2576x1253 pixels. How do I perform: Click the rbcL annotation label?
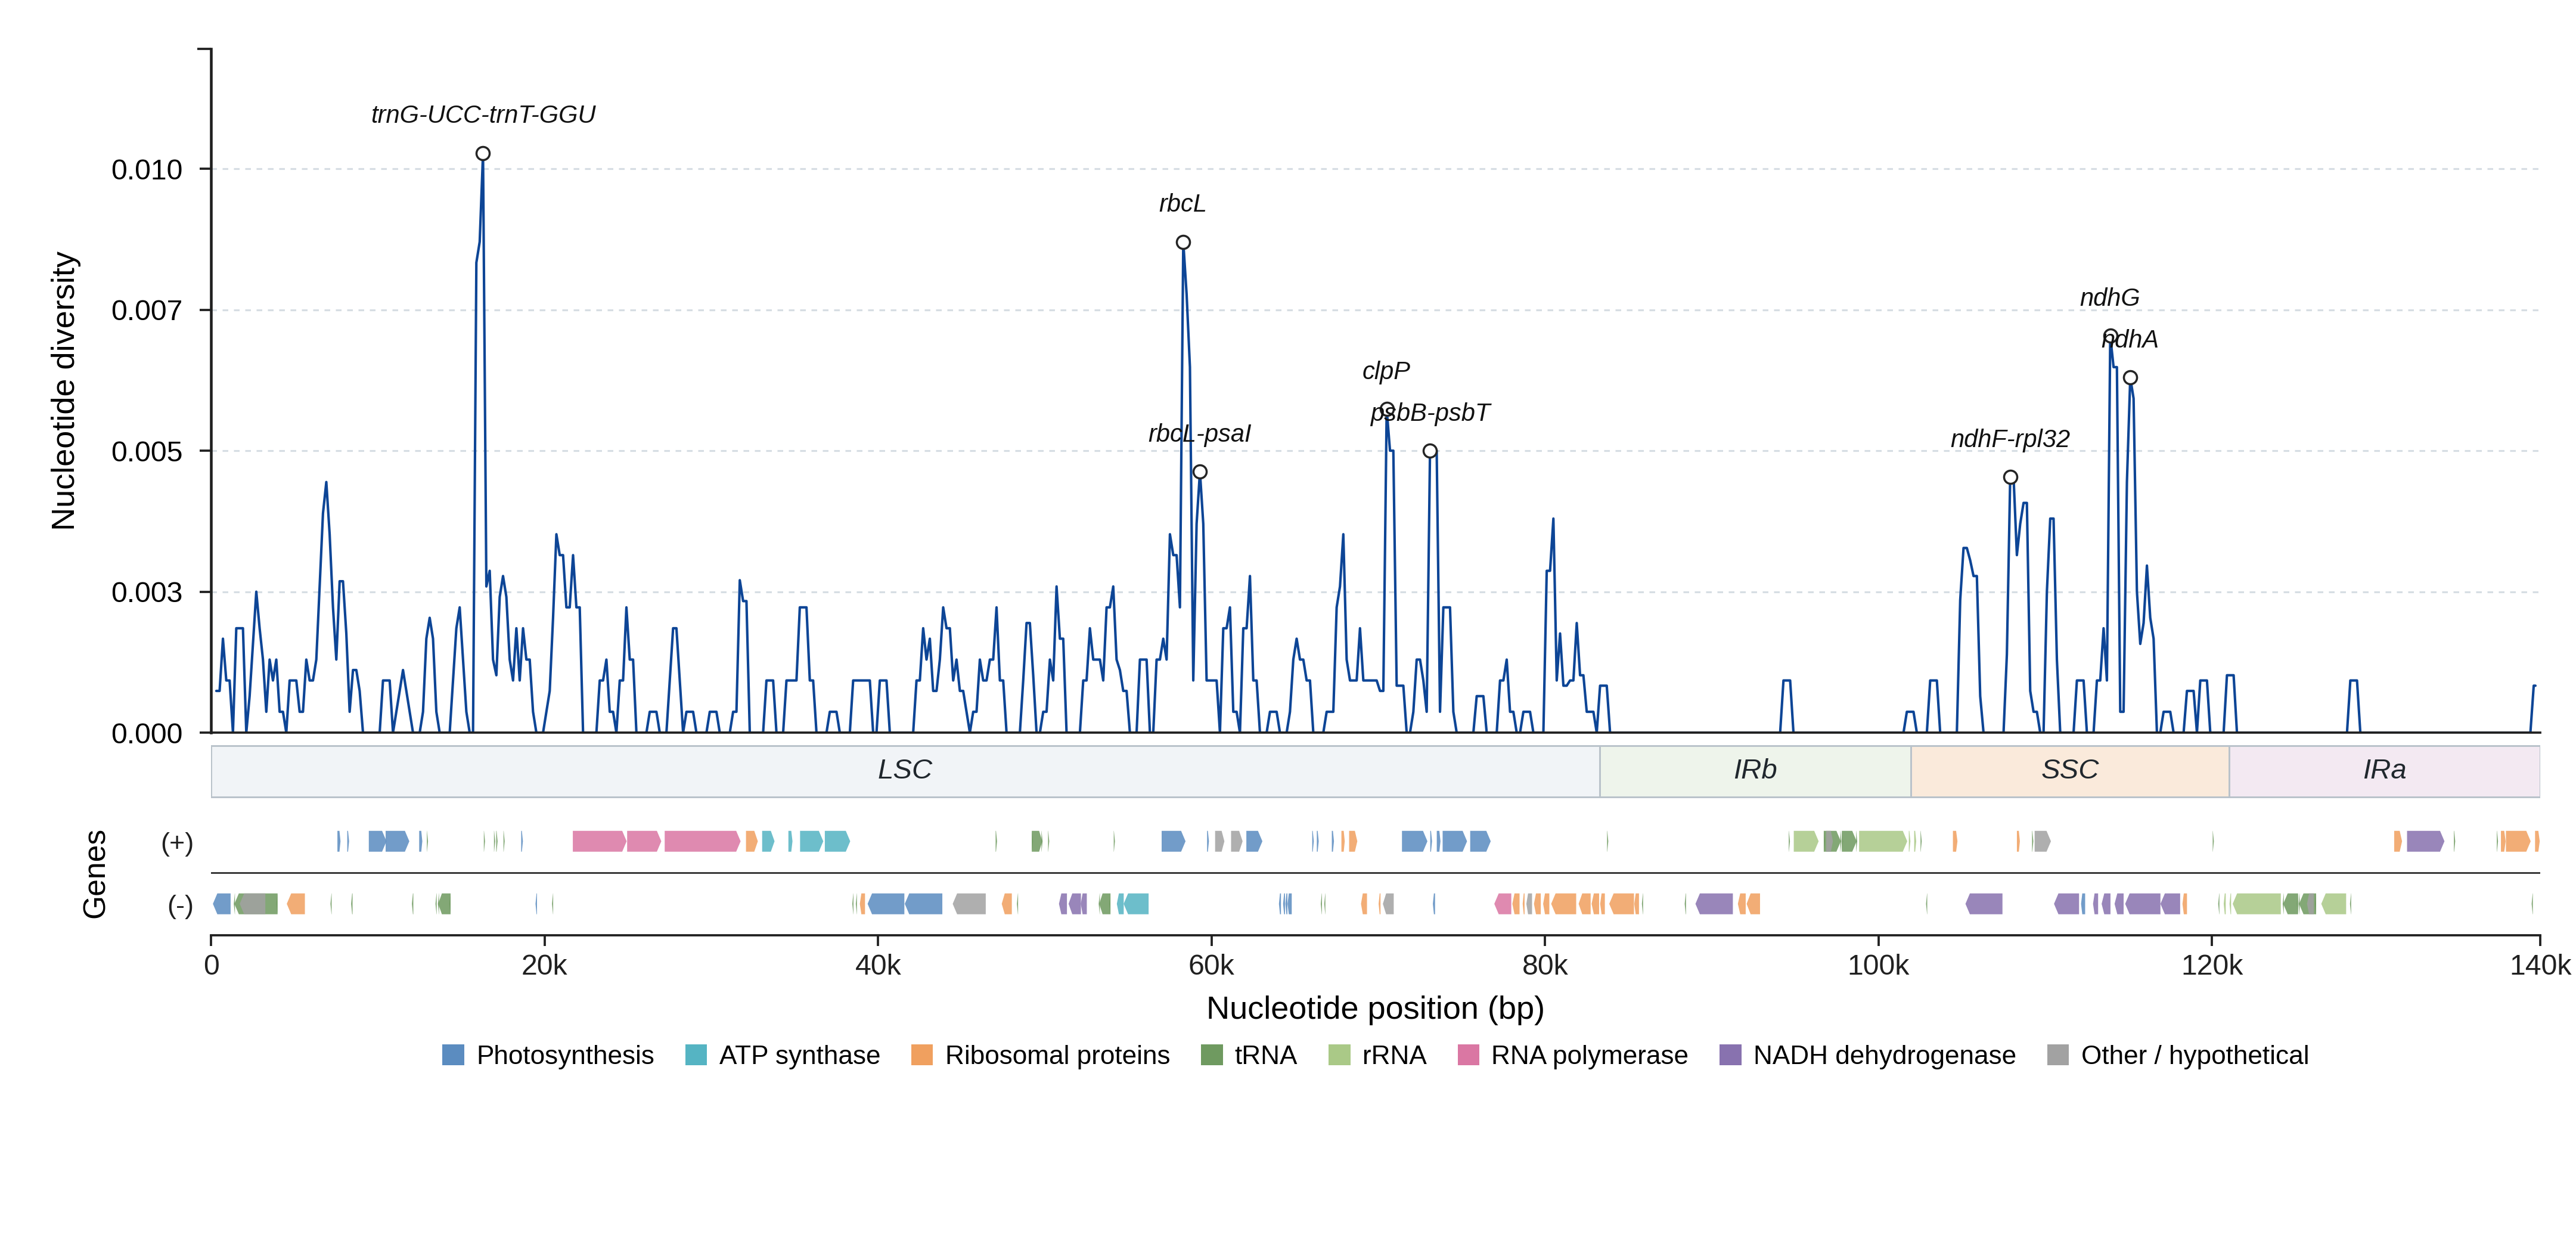(1182, 204)
